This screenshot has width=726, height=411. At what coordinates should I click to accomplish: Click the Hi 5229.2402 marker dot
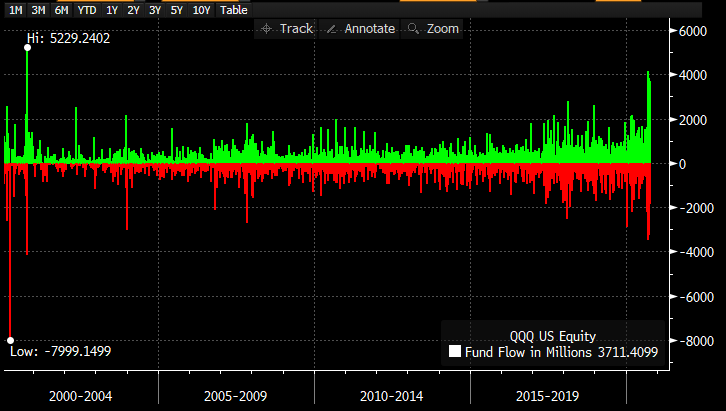(x=27, y=48)
